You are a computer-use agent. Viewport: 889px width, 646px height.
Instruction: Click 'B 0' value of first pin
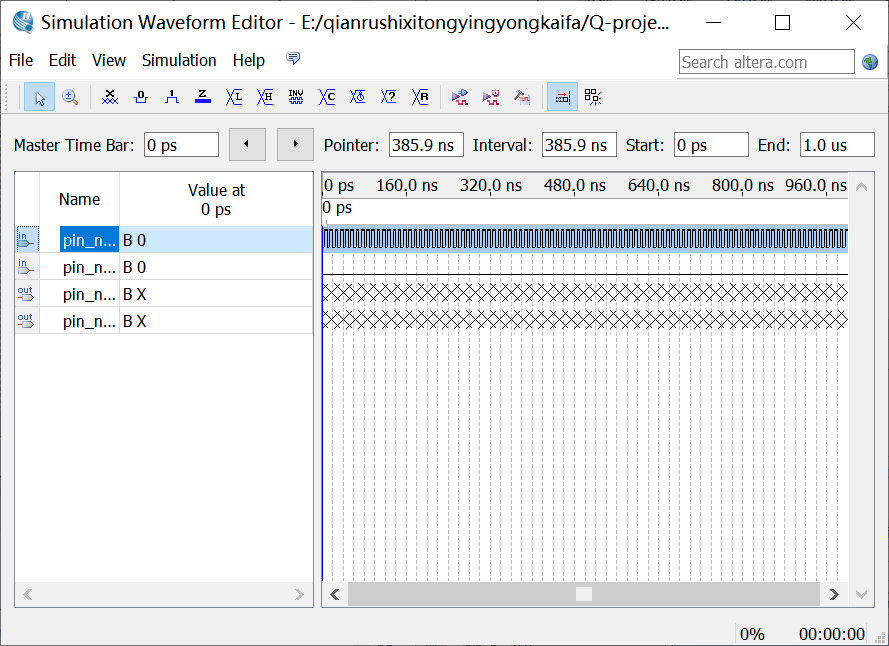click(x=215, y=240)
